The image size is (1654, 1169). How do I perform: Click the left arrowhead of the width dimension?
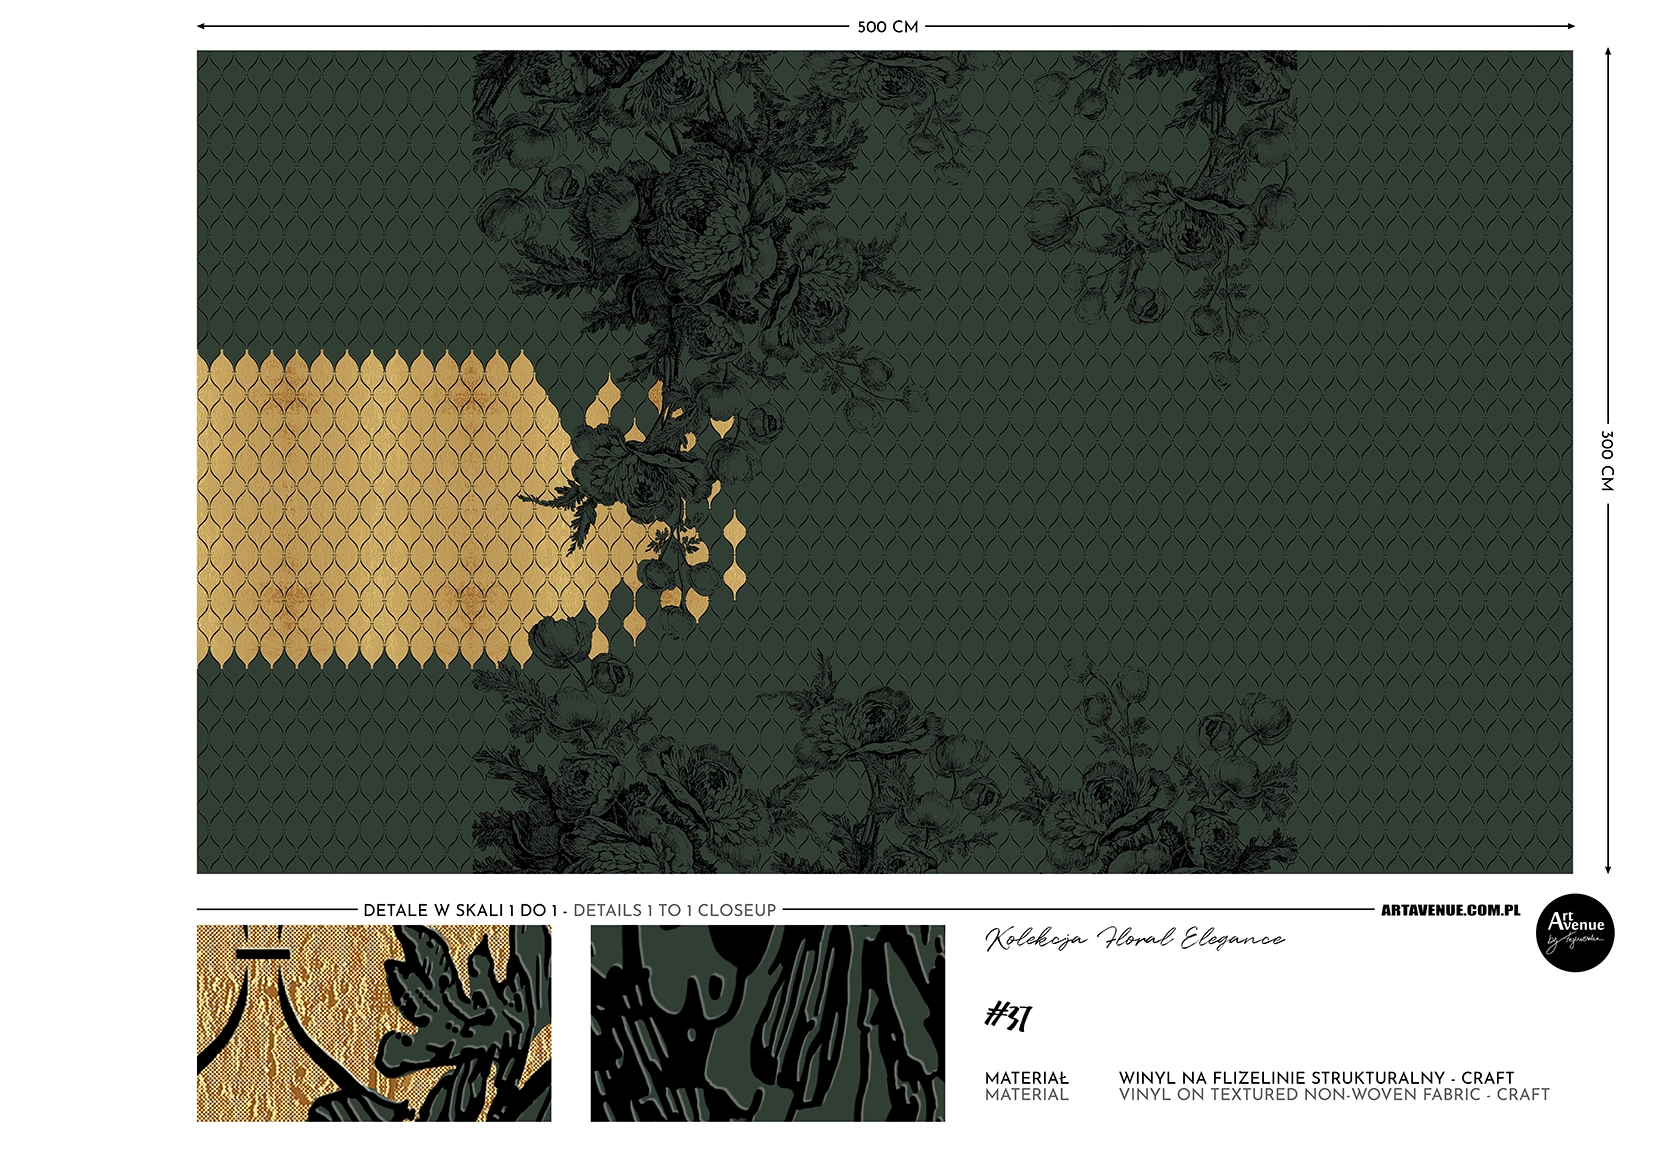coord(202,26)
